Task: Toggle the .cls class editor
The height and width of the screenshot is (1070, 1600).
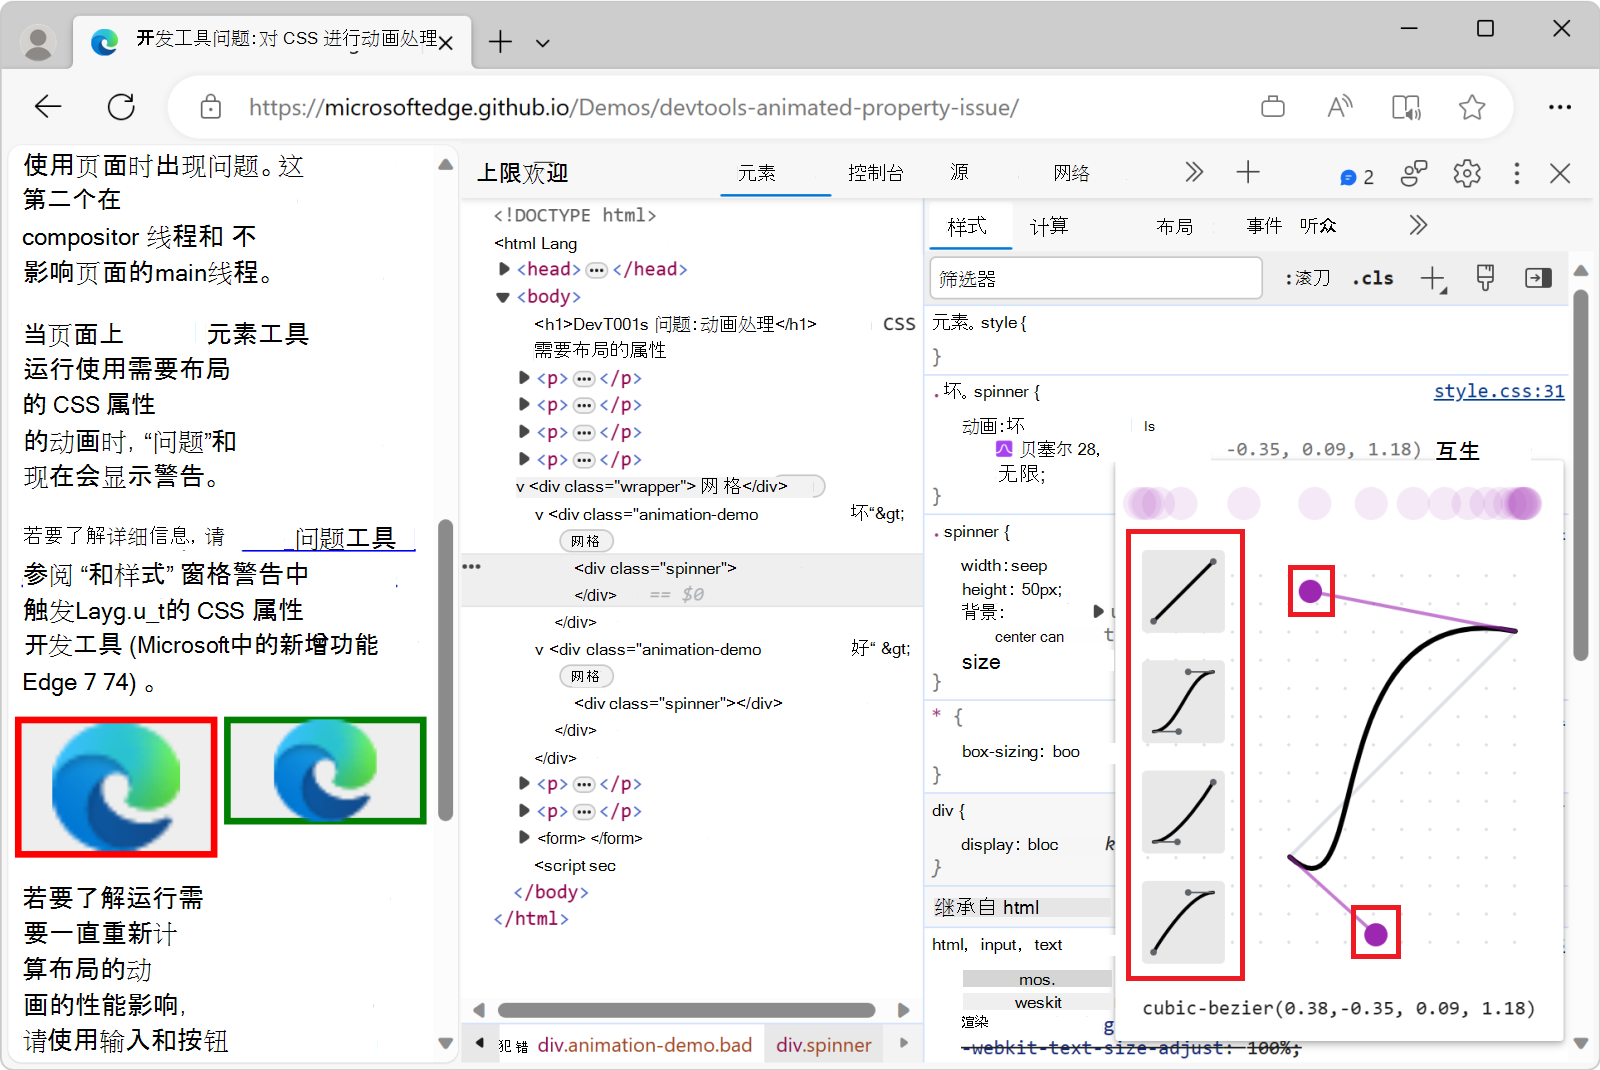Action: [x=1372, y=278]
